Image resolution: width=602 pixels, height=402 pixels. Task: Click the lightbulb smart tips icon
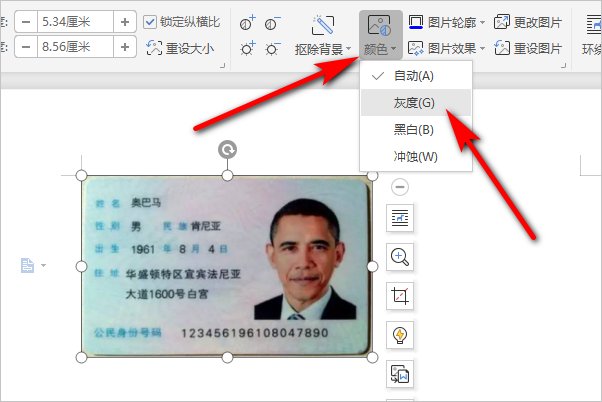(400, 335)
